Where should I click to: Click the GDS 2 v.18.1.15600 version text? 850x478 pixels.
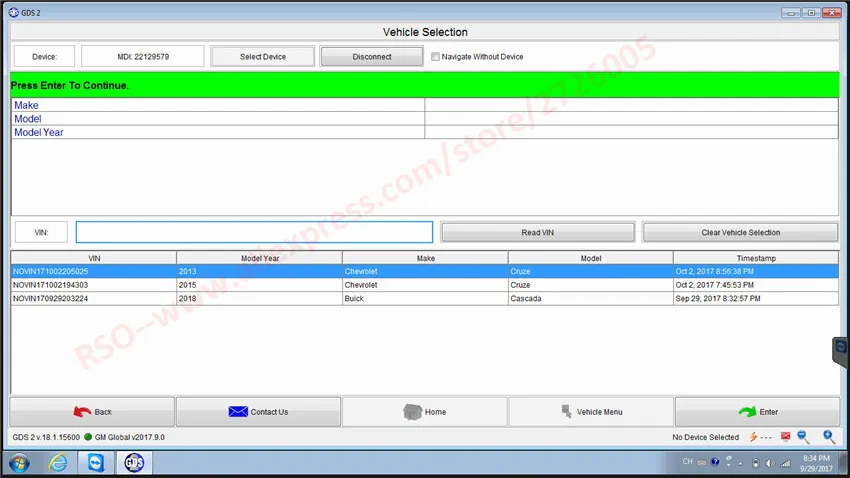(x=46, y=437)
